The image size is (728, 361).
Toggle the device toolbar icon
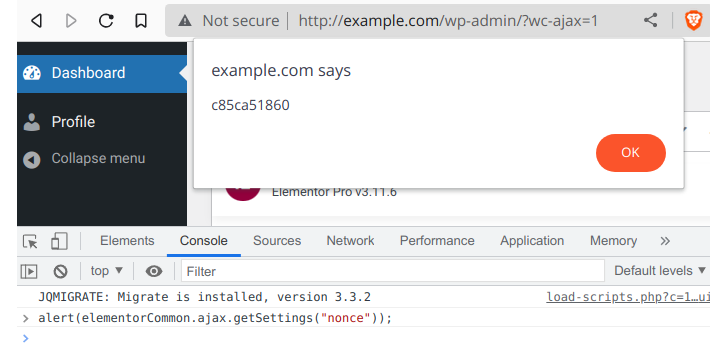[59, 241]
